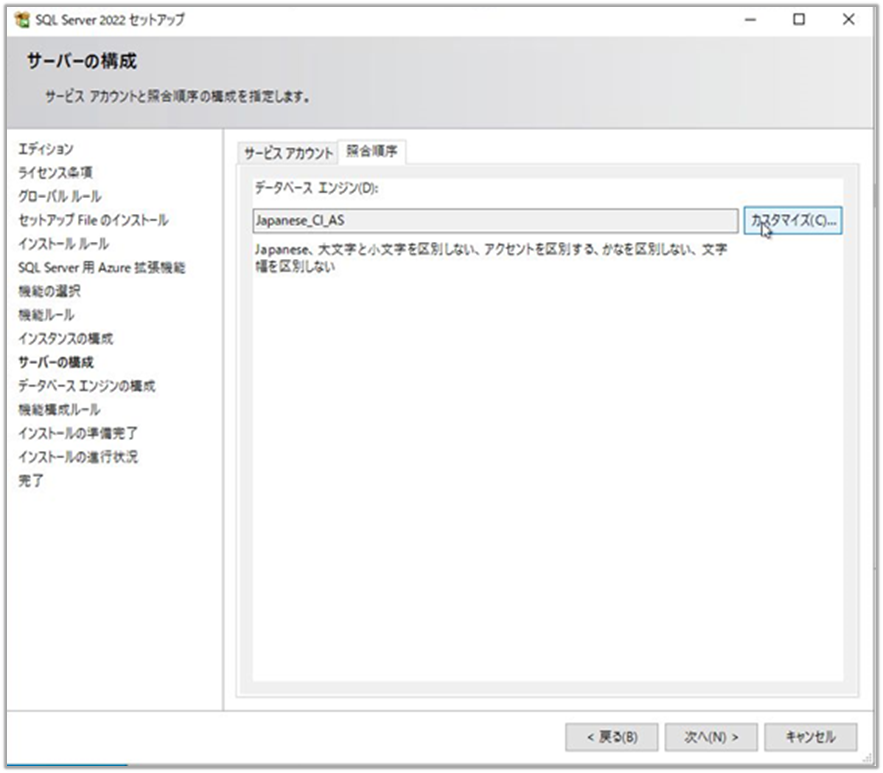Minimize the SQL Server 2022 setup window
883x773 pixels.
750,20
